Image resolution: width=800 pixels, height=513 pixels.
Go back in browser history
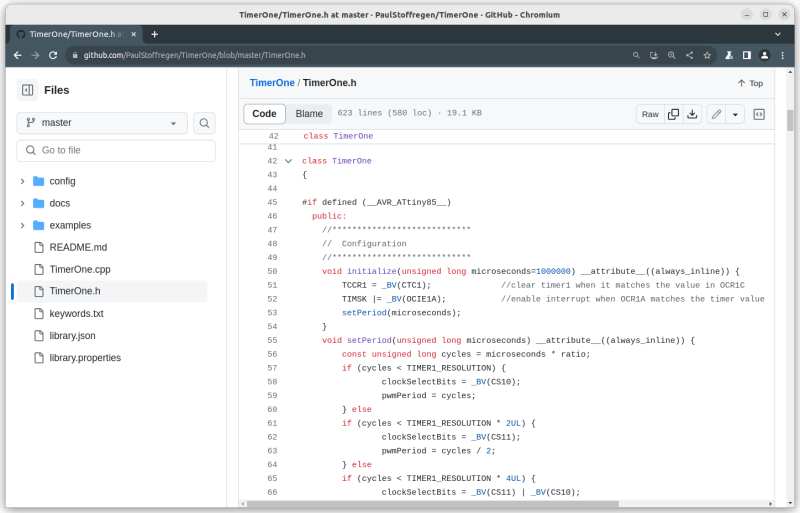click(17, 55)
